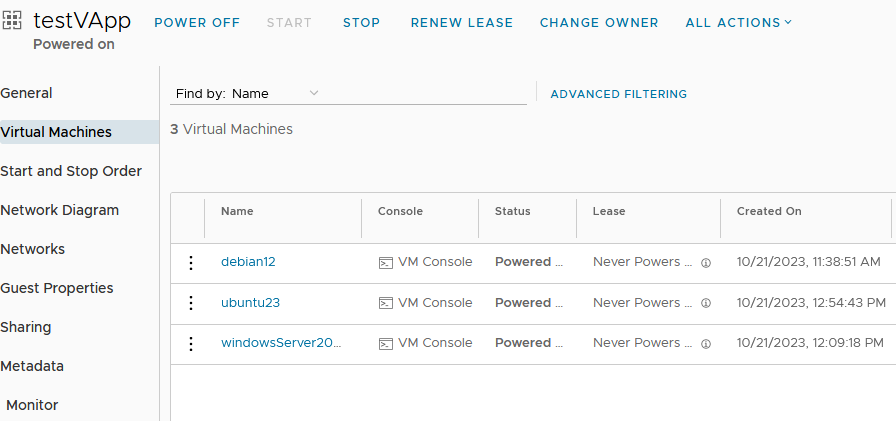Click the lease info icon for windowsServer
The height and width of the screenshot is (421, 896).
(706, 344)
